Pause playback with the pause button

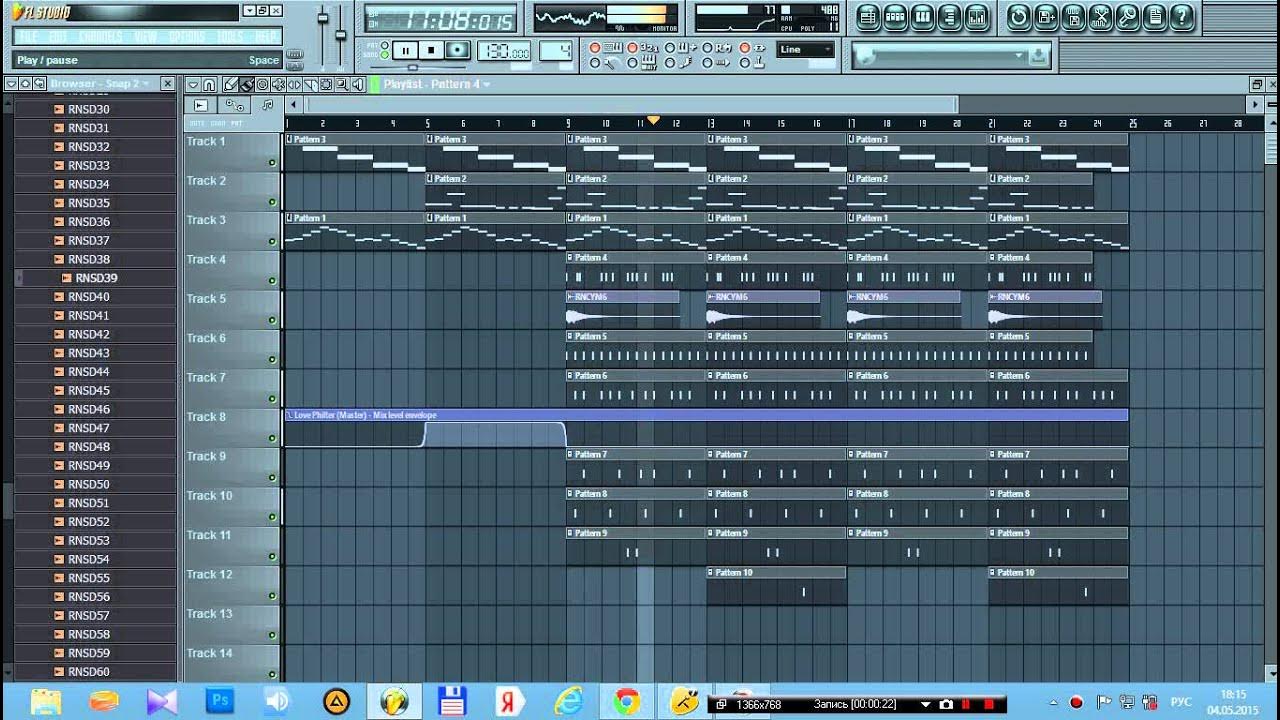(x=406, y=51)
